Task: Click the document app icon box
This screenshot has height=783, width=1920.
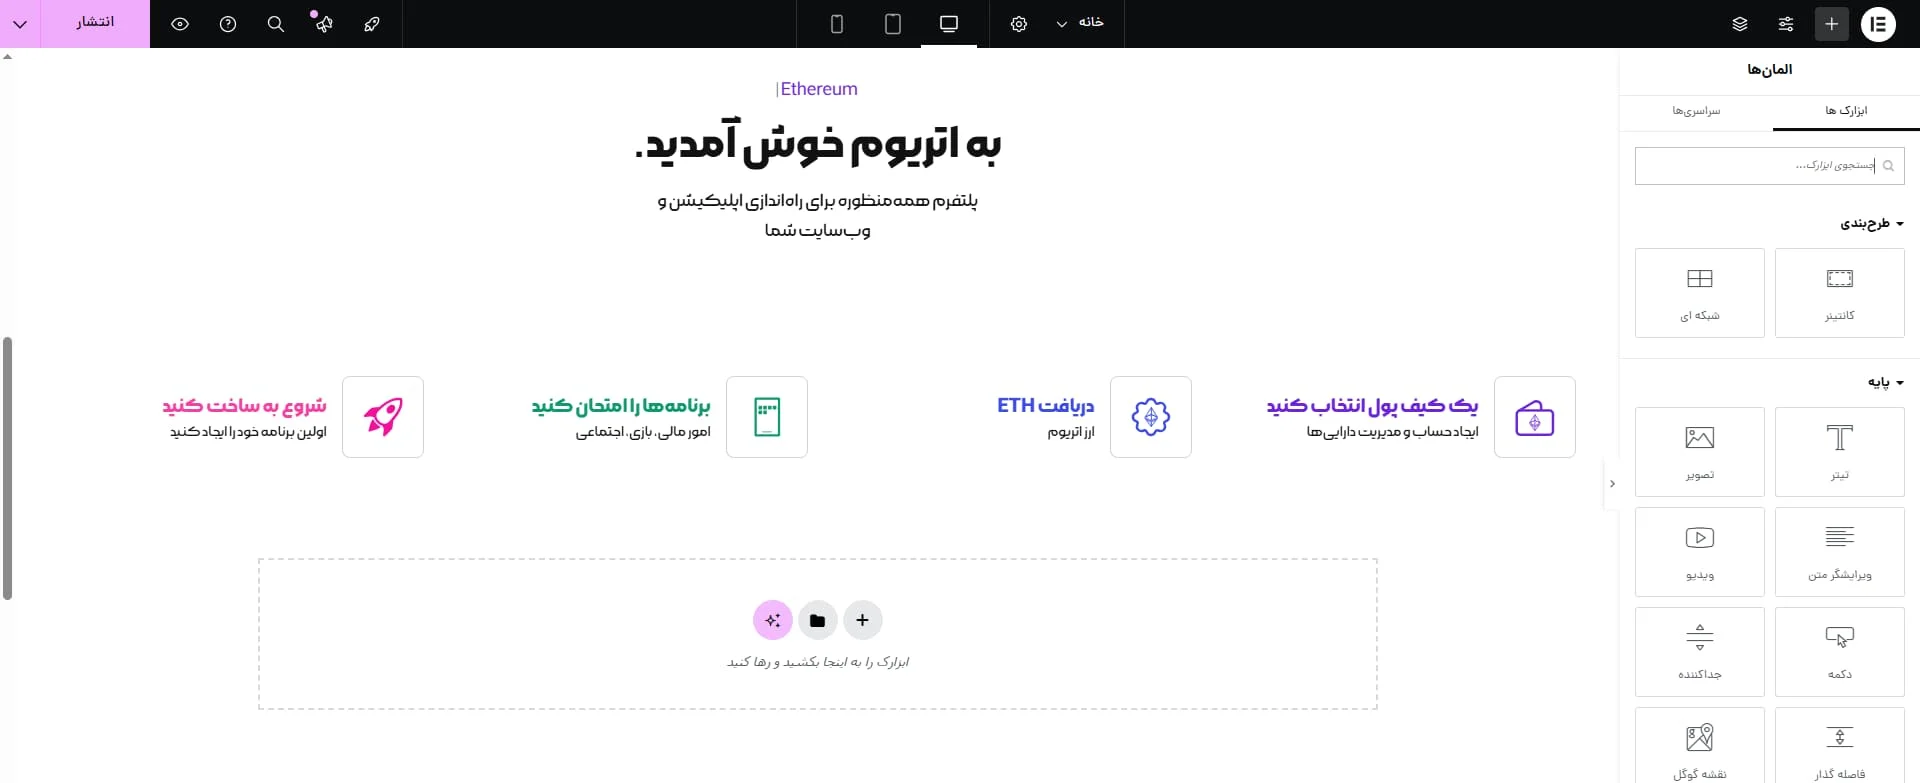Action: click(x=767, y=417)
